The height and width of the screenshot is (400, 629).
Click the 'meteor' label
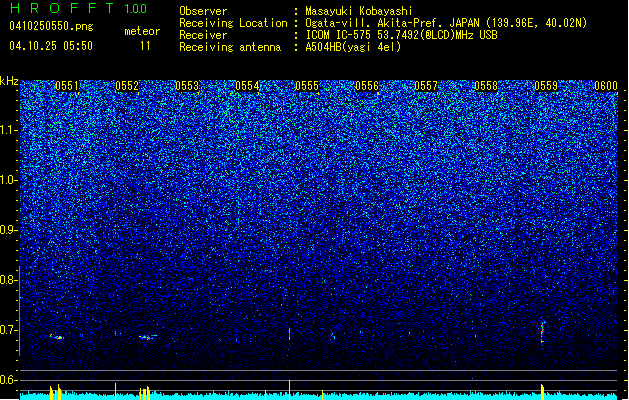coord(142,31)
